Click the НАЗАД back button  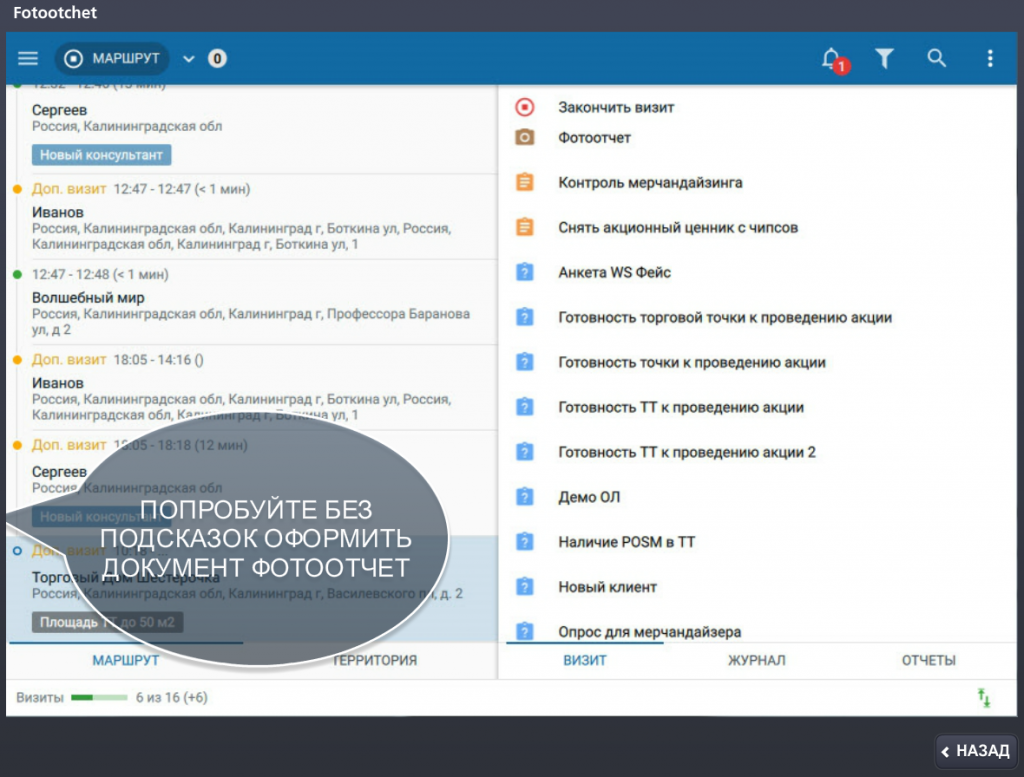[x=976, y=751]
